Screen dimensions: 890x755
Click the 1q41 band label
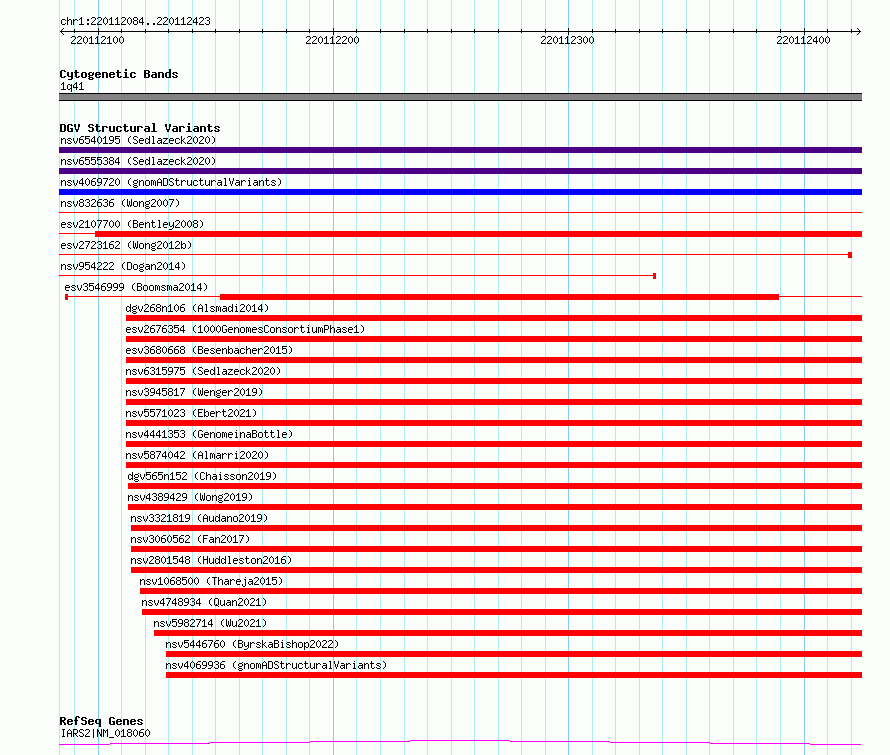tap(72, 86)
